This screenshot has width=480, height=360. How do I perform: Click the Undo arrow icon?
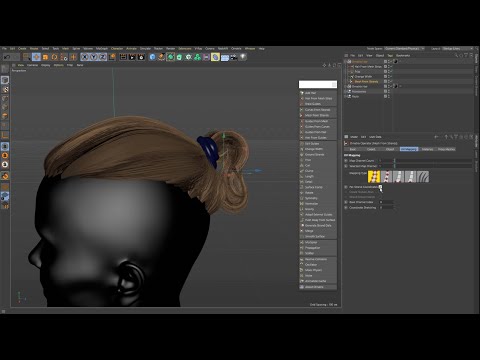point(7,57)
